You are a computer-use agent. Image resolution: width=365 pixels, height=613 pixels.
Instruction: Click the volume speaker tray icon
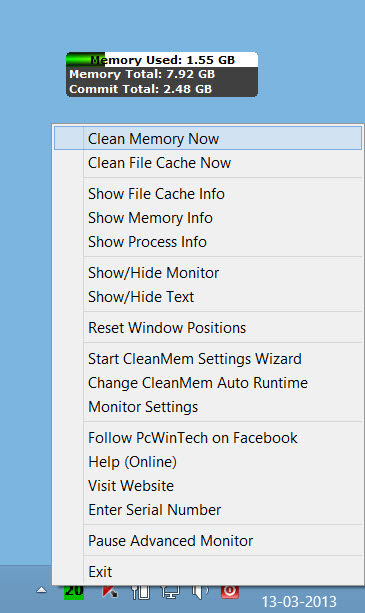[x=200, y=592]
